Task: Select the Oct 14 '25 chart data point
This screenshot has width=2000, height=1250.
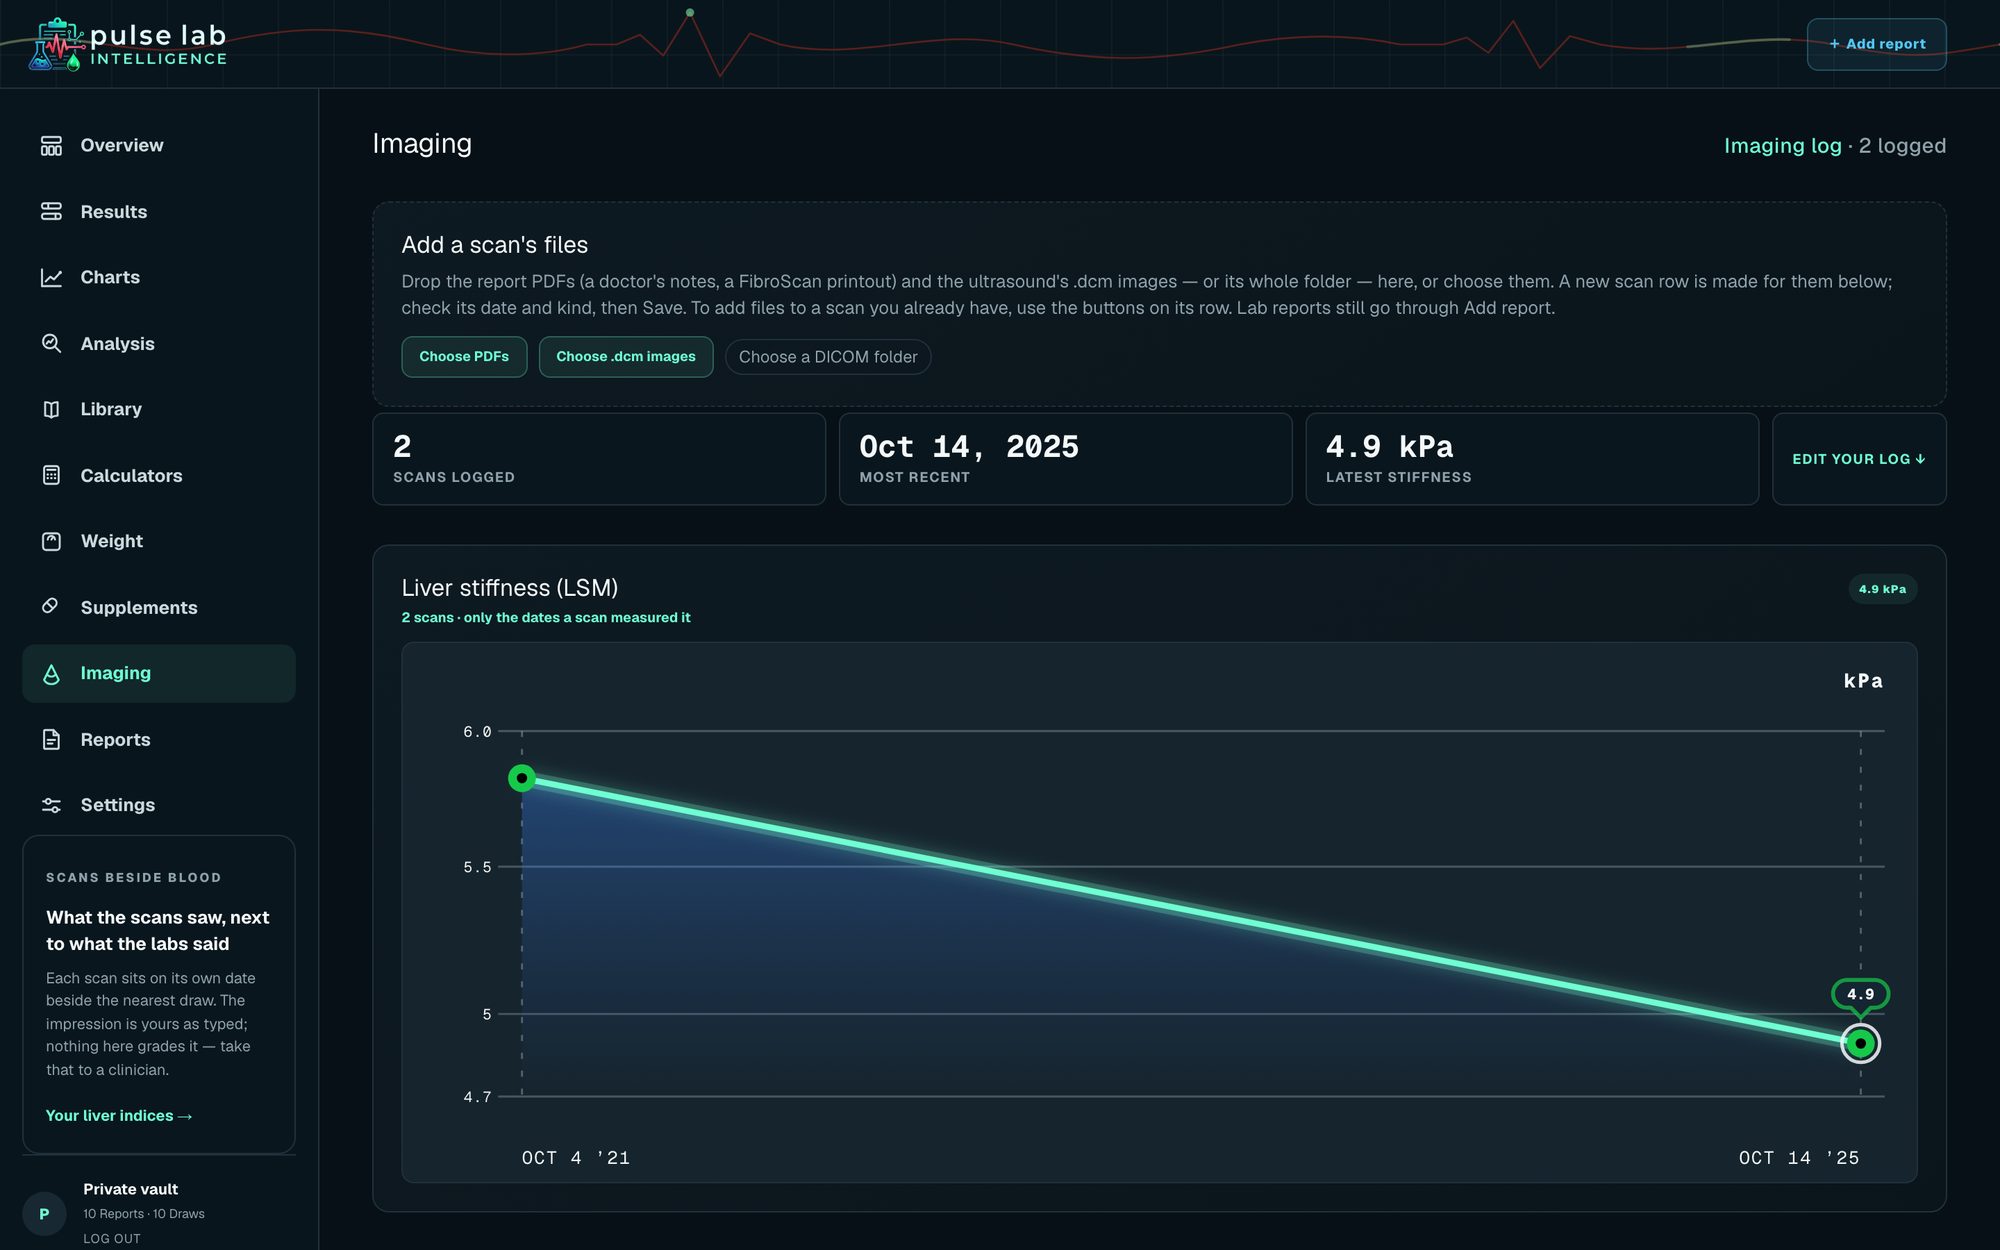Action: click(x=1860, y=1044)
